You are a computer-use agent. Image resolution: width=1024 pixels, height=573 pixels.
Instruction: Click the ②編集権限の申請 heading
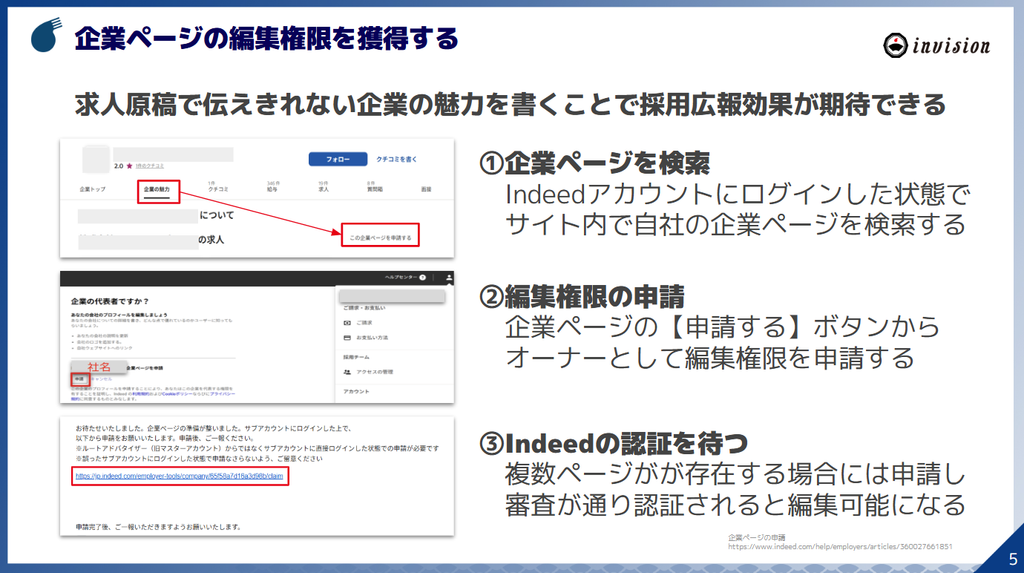pos(582,297)
